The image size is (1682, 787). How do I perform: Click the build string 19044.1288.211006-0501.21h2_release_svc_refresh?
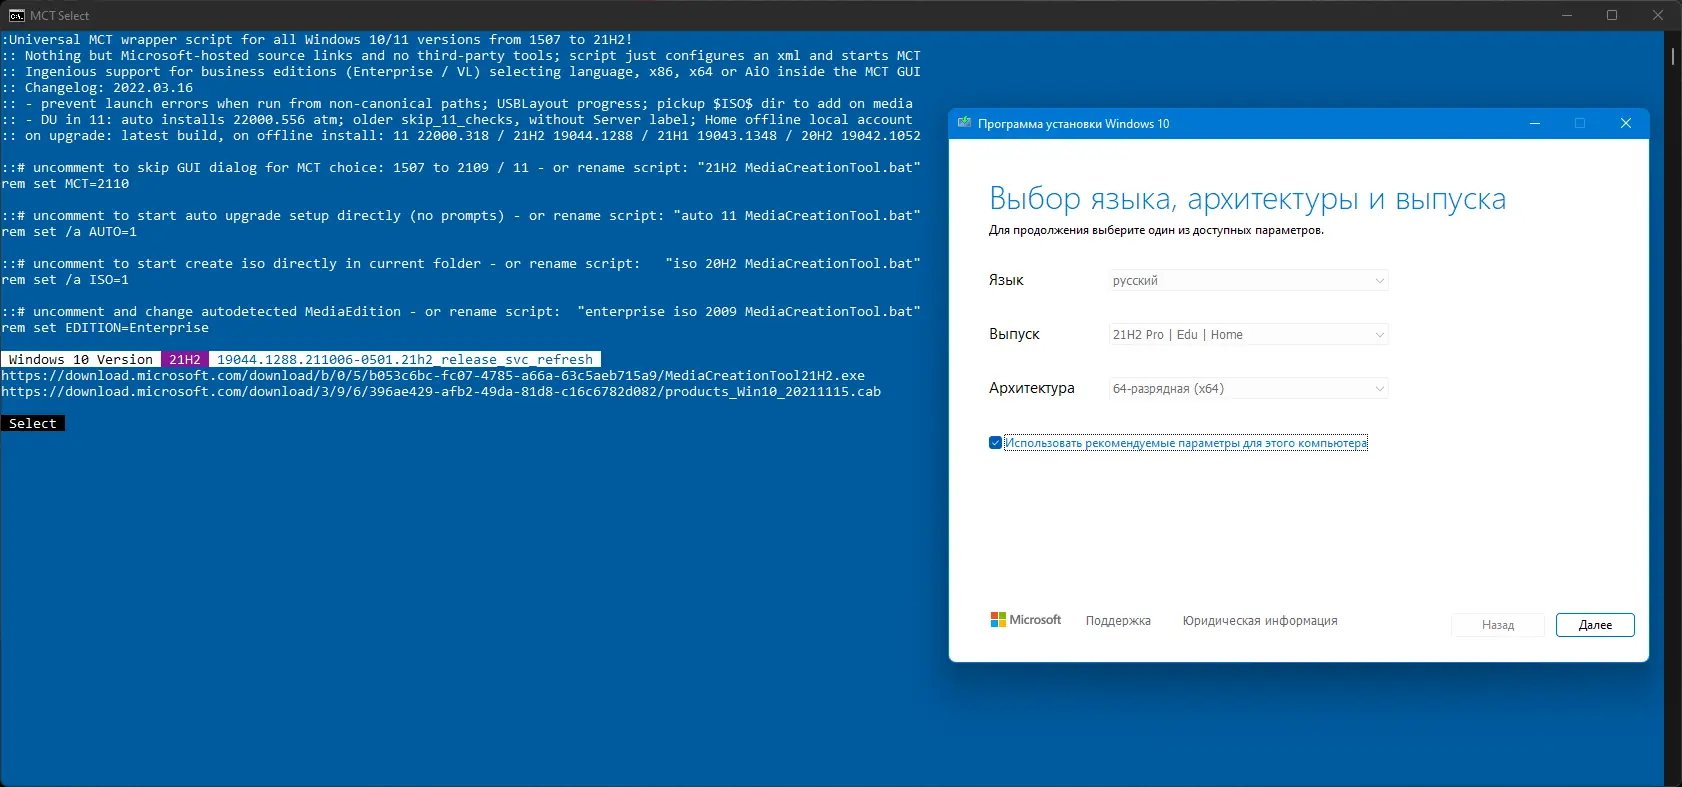[x=405, y=360]
